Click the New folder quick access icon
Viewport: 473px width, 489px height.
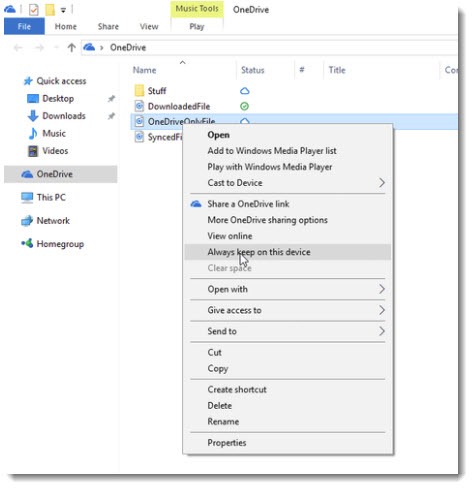(50, 10)
